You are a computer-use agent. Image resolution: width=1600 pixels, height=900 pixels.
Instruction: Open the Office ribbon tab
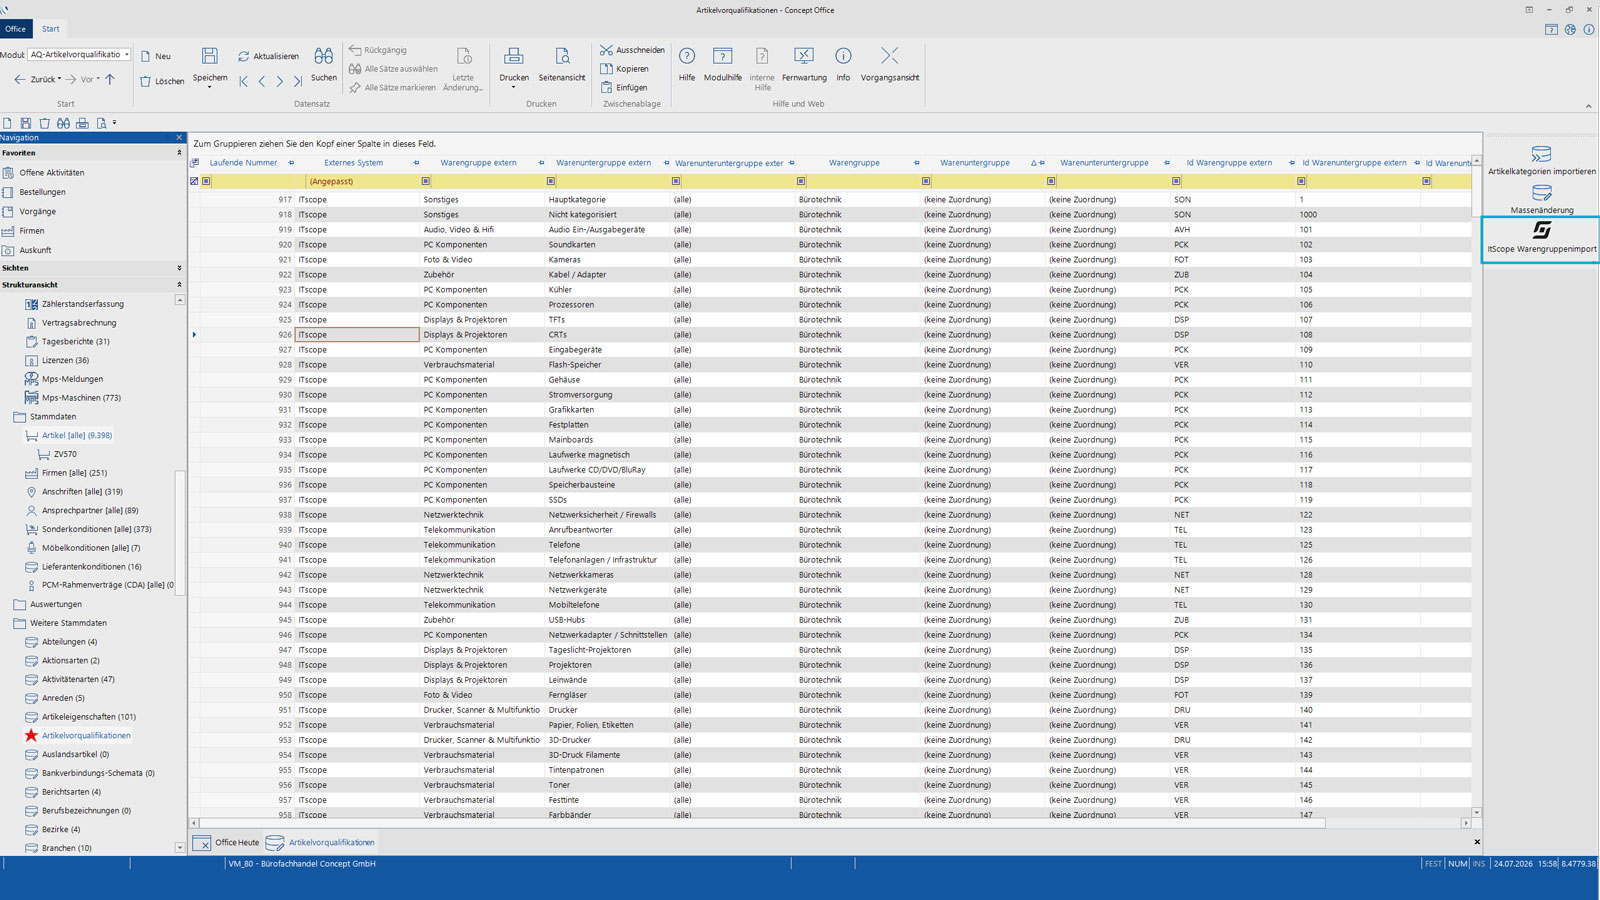tap(16, 29)
